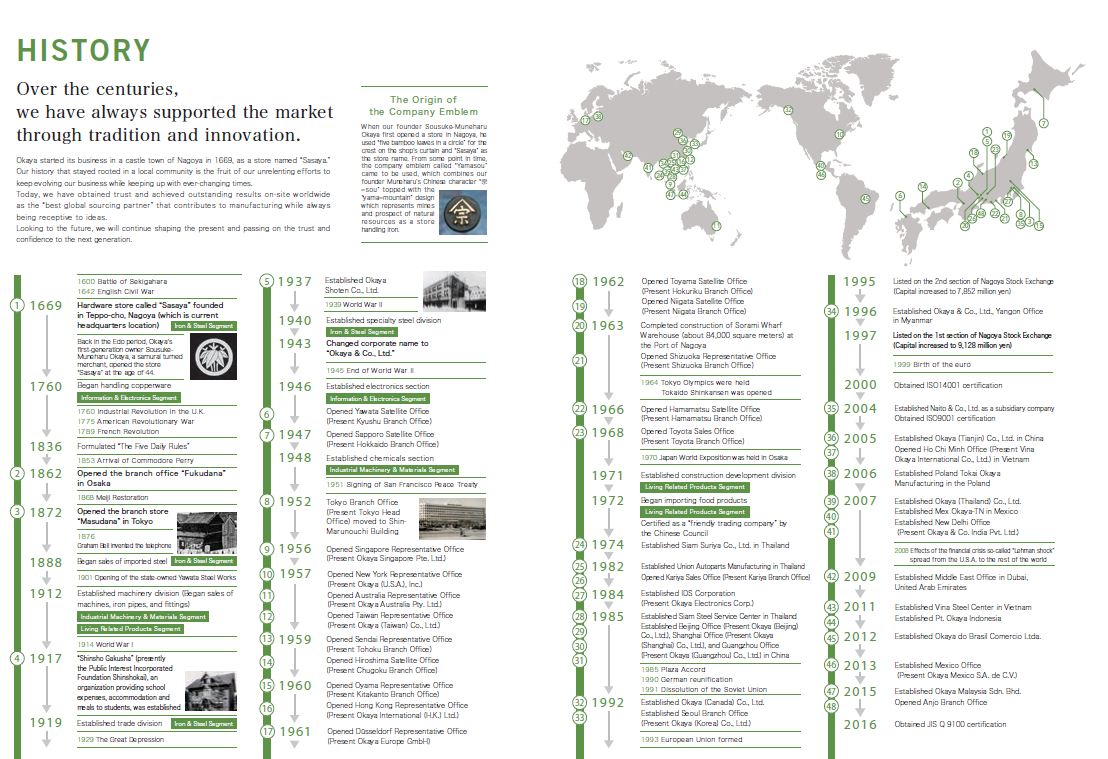Select the year 1995 on the timeline
The height and width of the screenshot is (759, 1108).
pyautogui.click(x=859, y=282)
